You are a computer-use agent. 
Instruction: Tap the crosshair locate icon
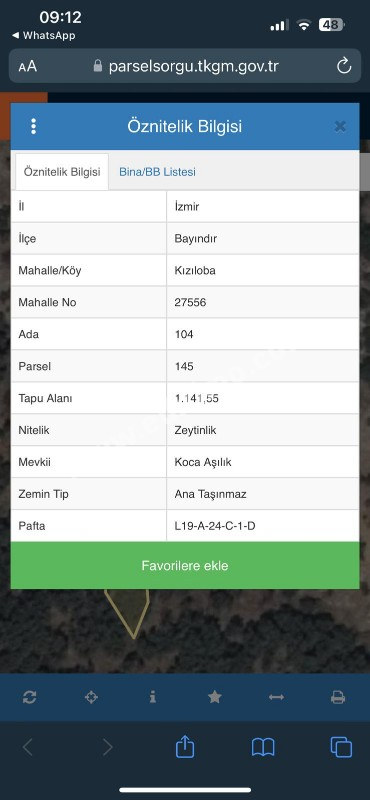tap(91, 697)
